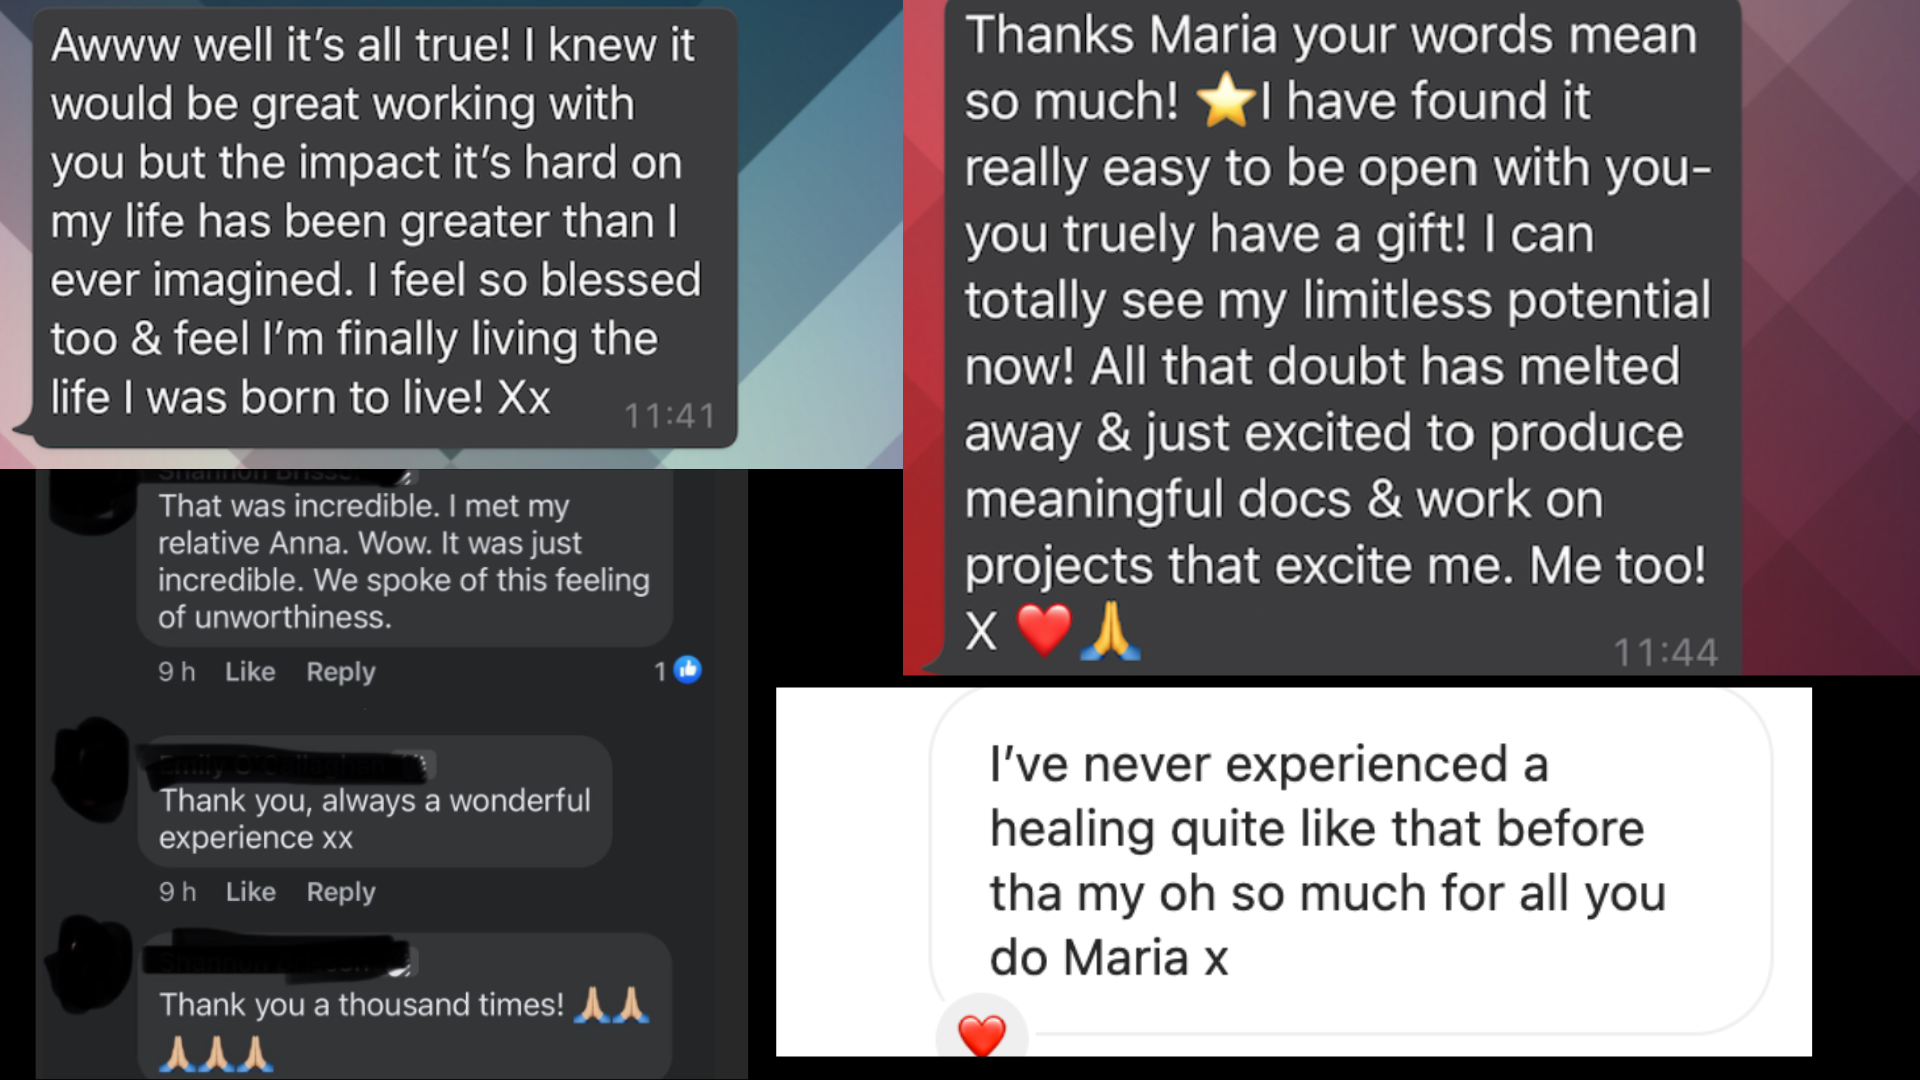Screen dimensions: 1920x1080
Task: Like the comment about relative Anna
Action: coord(250,672)
